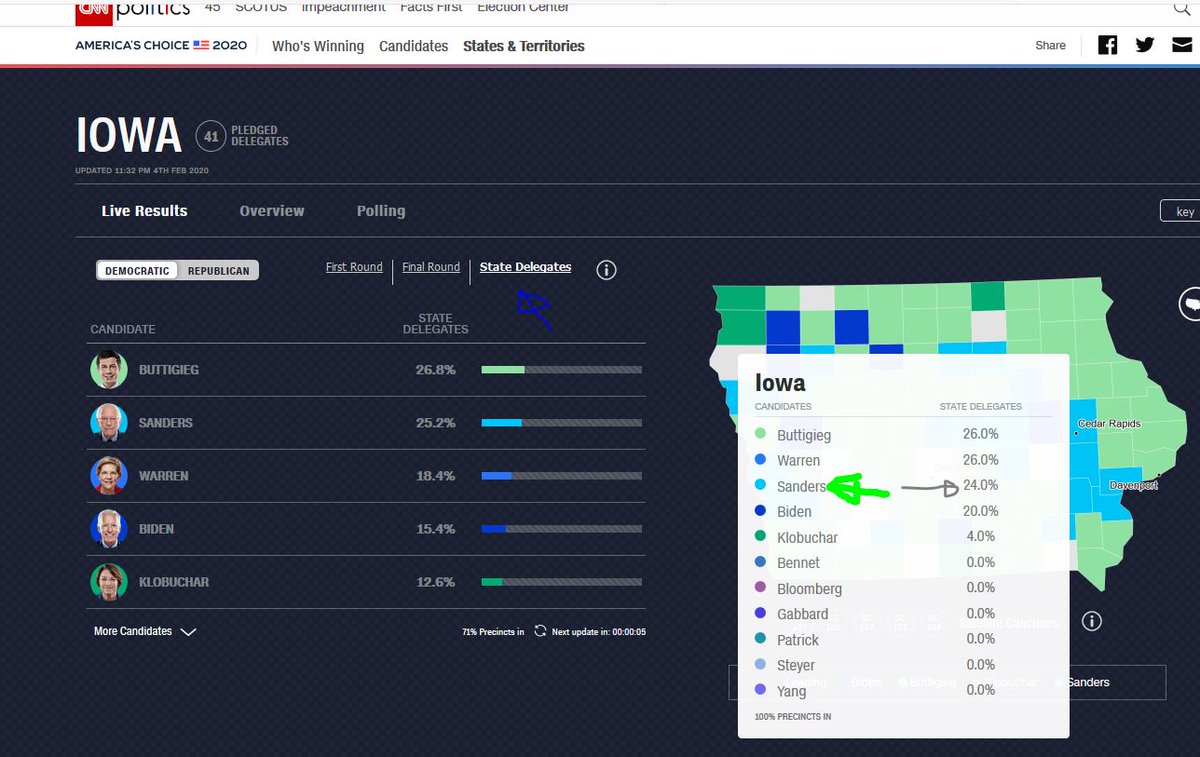The height and width of the screenshot is (757, 1200).
Task: Click Buttigieg color dot in tooltip
Action: (761, 434)
